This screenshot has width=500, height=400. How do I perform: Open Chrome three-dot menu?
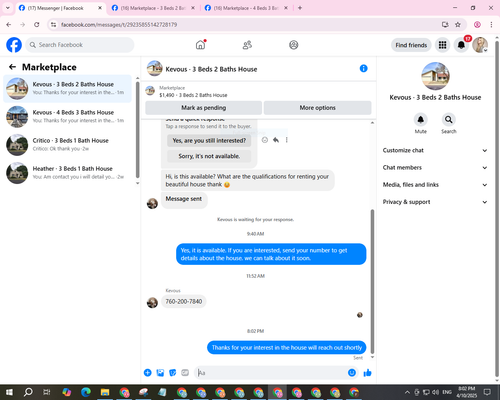491,24
